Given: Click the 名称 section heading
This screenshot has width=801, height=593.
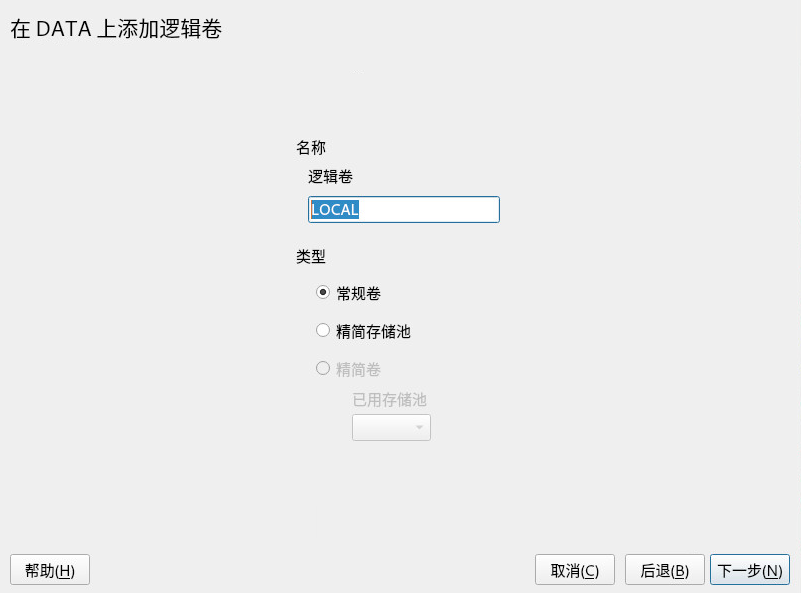Looking at the screenshot, I should (x=311, y=148).
